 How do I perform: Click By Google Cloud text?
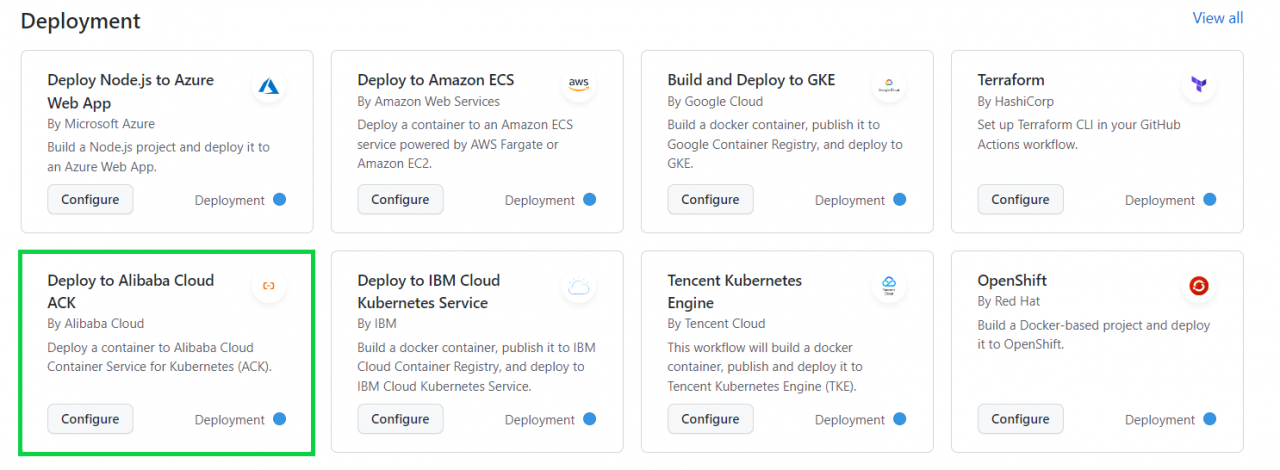click(x=715, y=101)
